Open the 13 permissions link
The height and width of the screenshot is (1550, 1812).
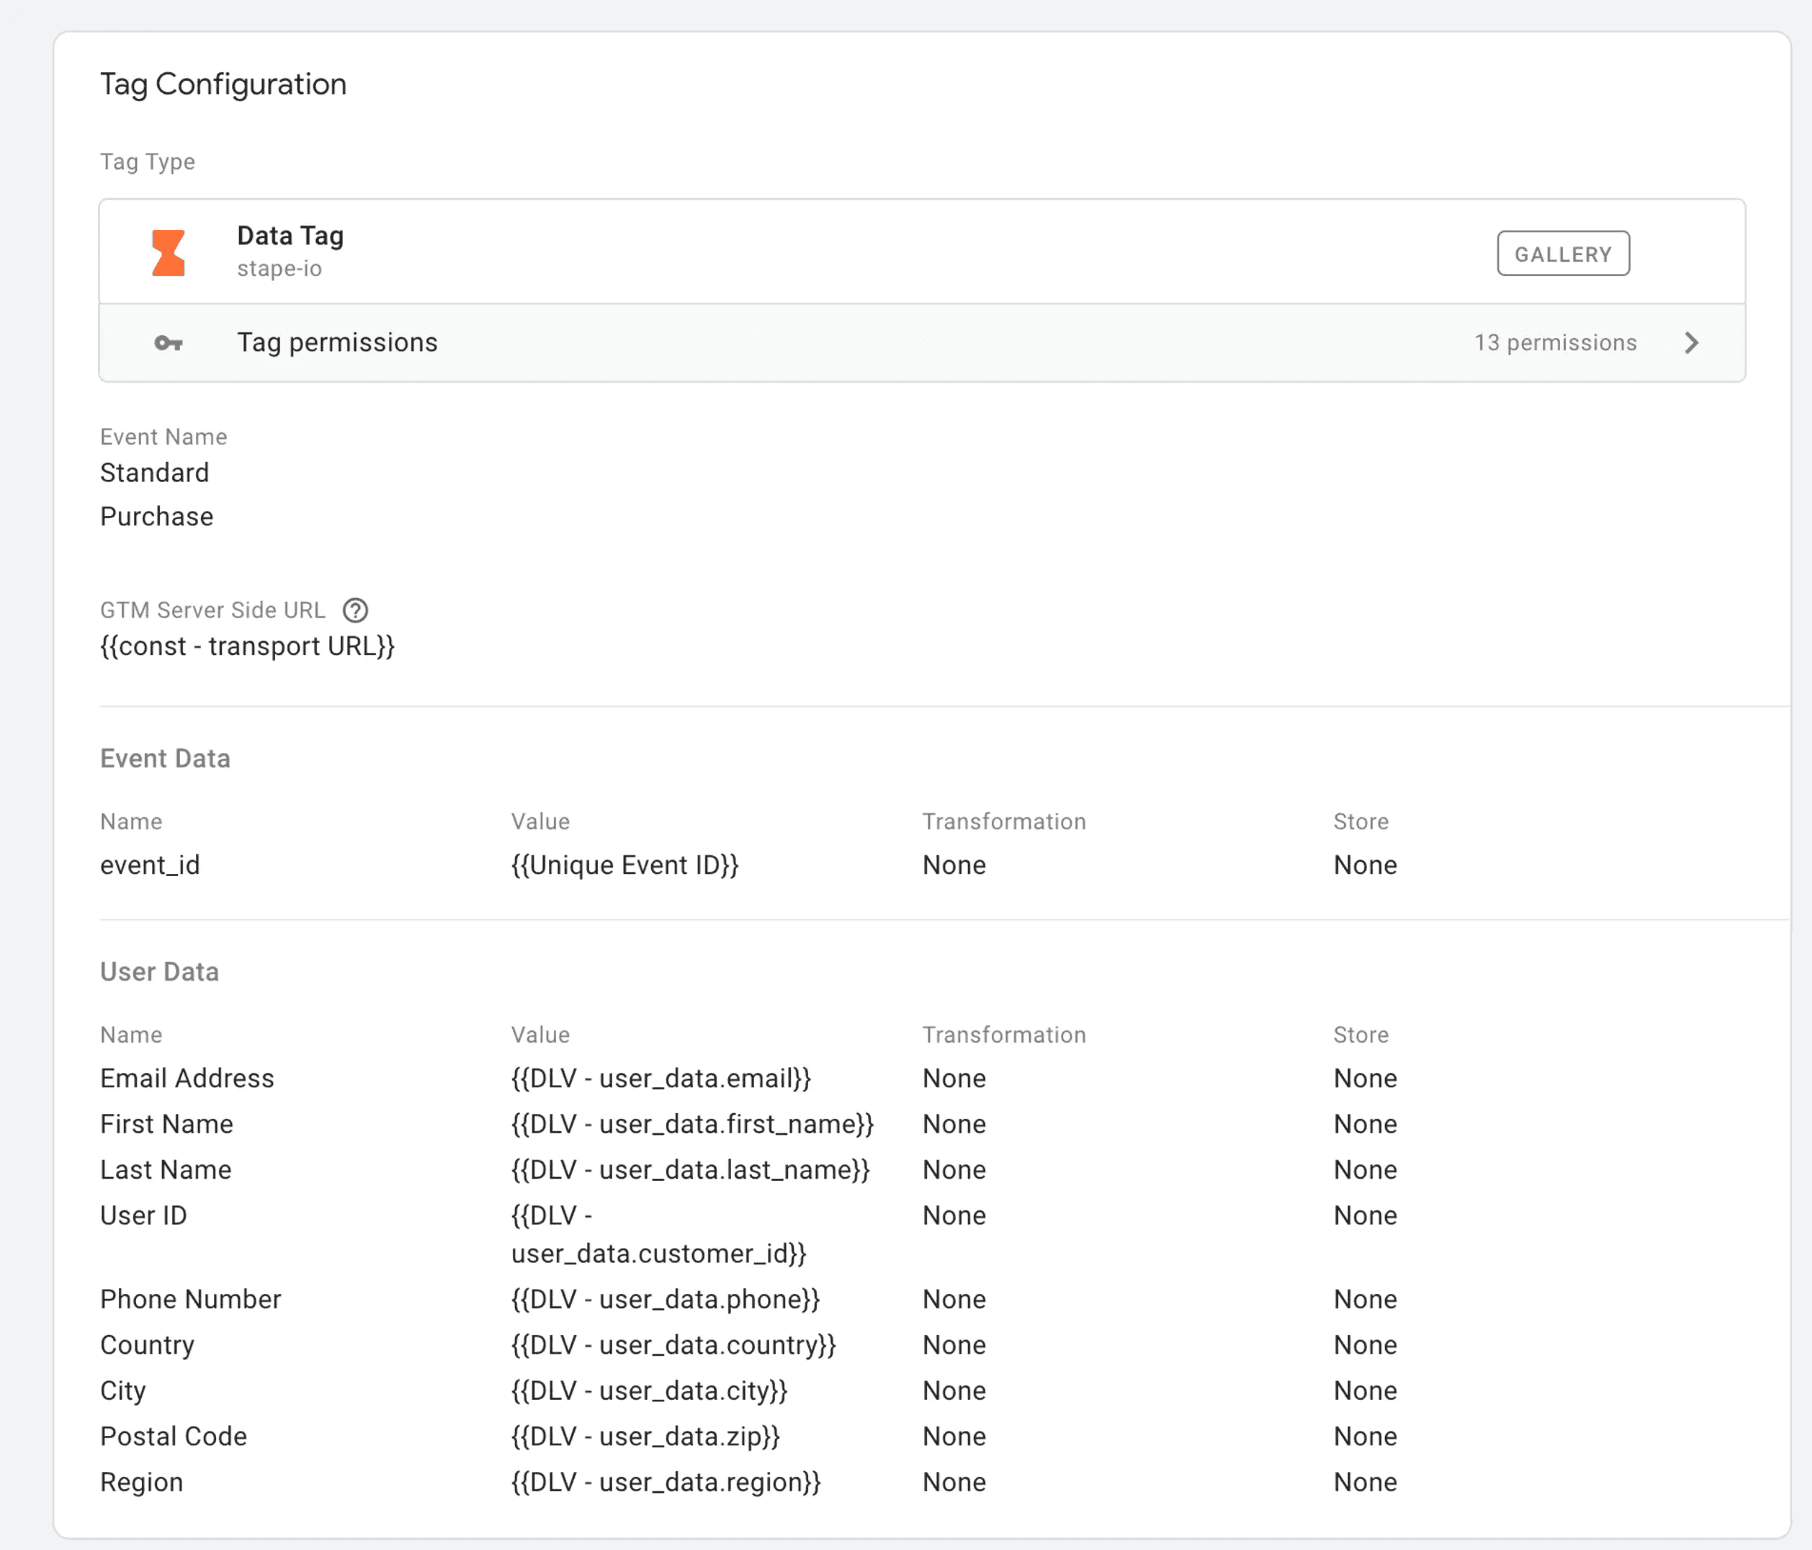1554,342
